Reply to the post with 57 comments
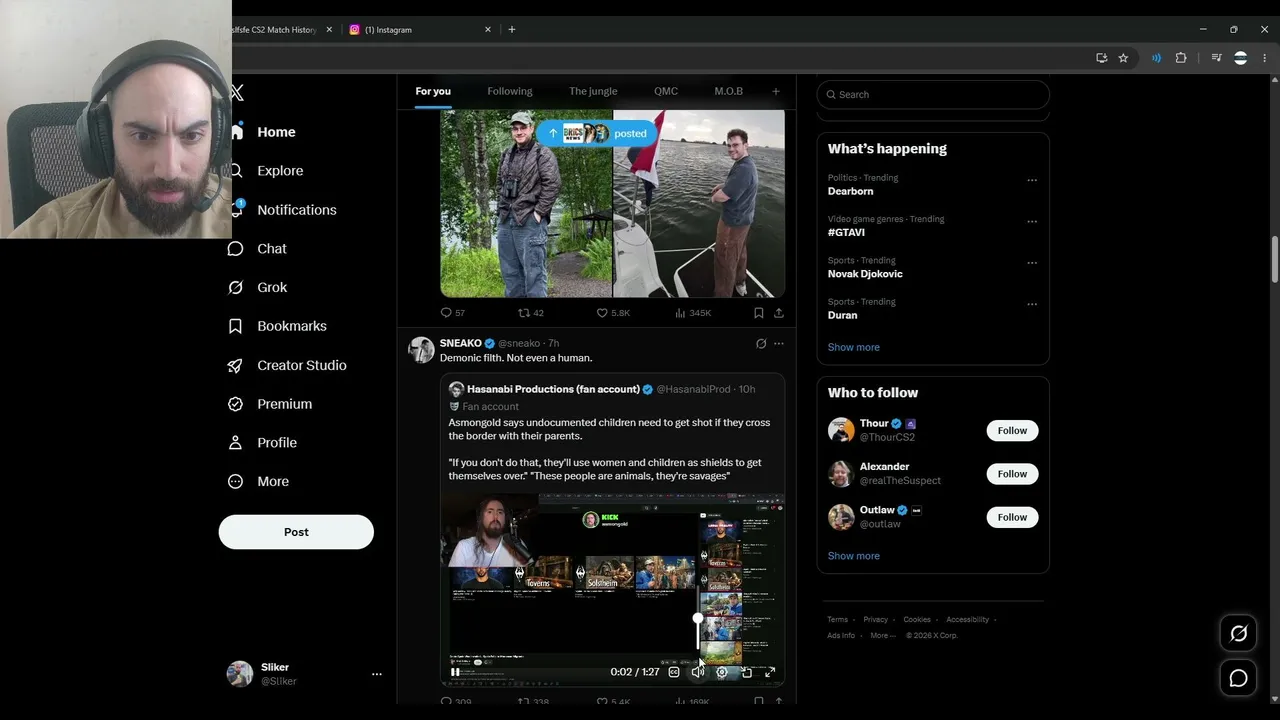1280x720 pixels. (453, 313)
